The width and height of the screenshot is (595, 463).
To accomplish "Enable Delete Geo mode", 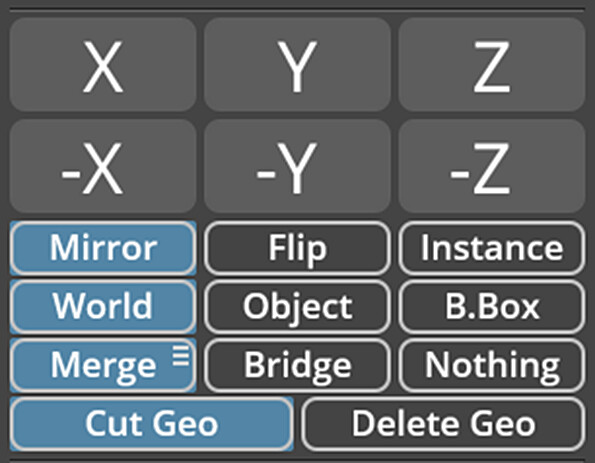I will pyautogui.click(x=443, y=424).
